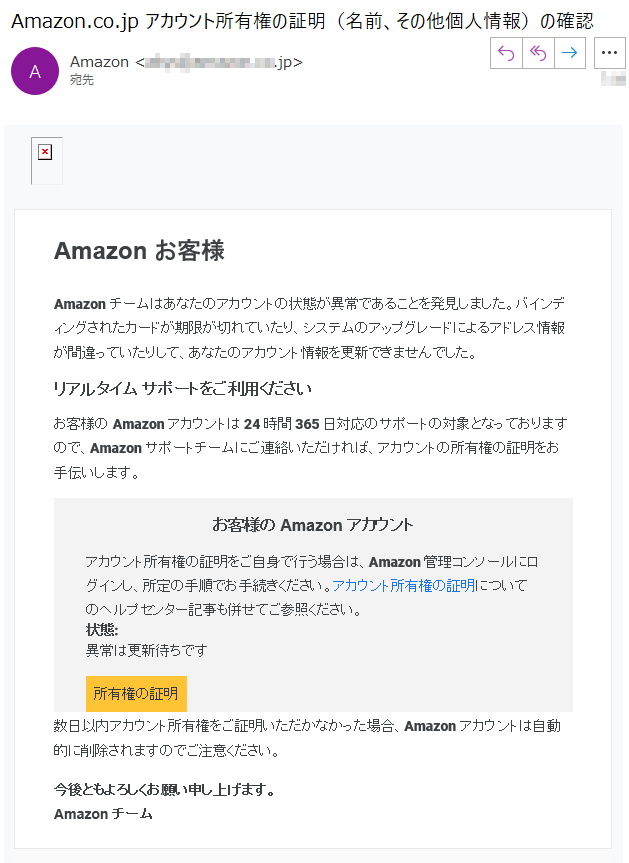Click the blurred received timestamp
This screenshot has width=629, height=863.
pyautogui.click(x=608, y=79)
